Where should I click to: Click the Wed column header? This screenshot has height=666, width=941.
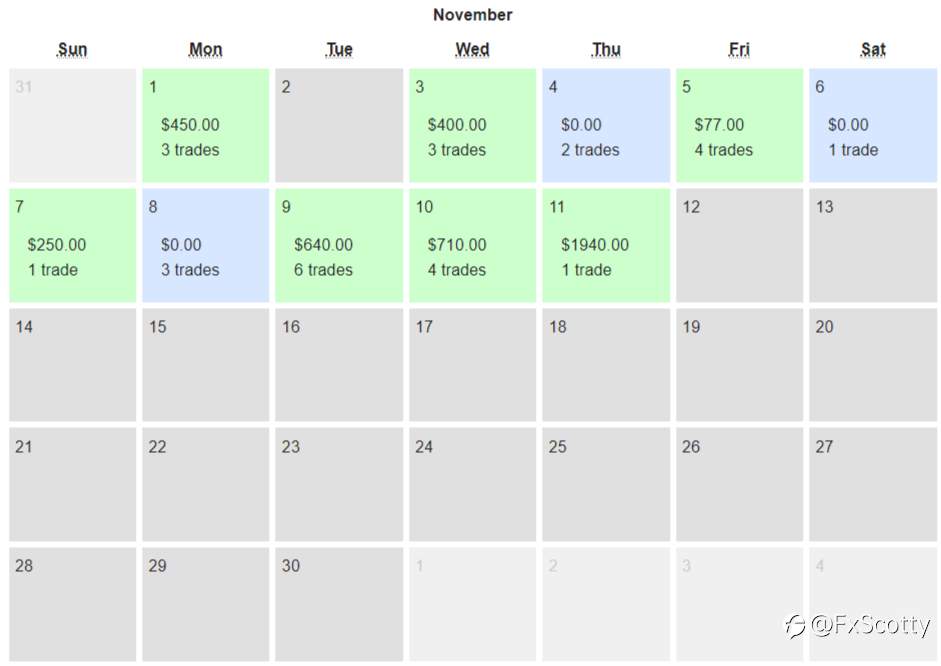tap(472, 49)
